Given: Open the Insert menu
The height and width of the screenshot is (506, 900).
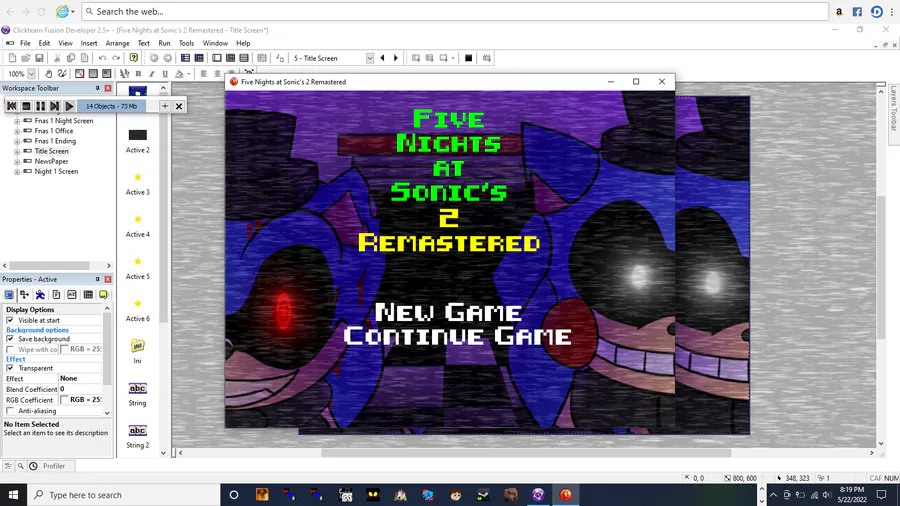Looking at the screenshot, I should pyautogui.click(x=88, y=43).
